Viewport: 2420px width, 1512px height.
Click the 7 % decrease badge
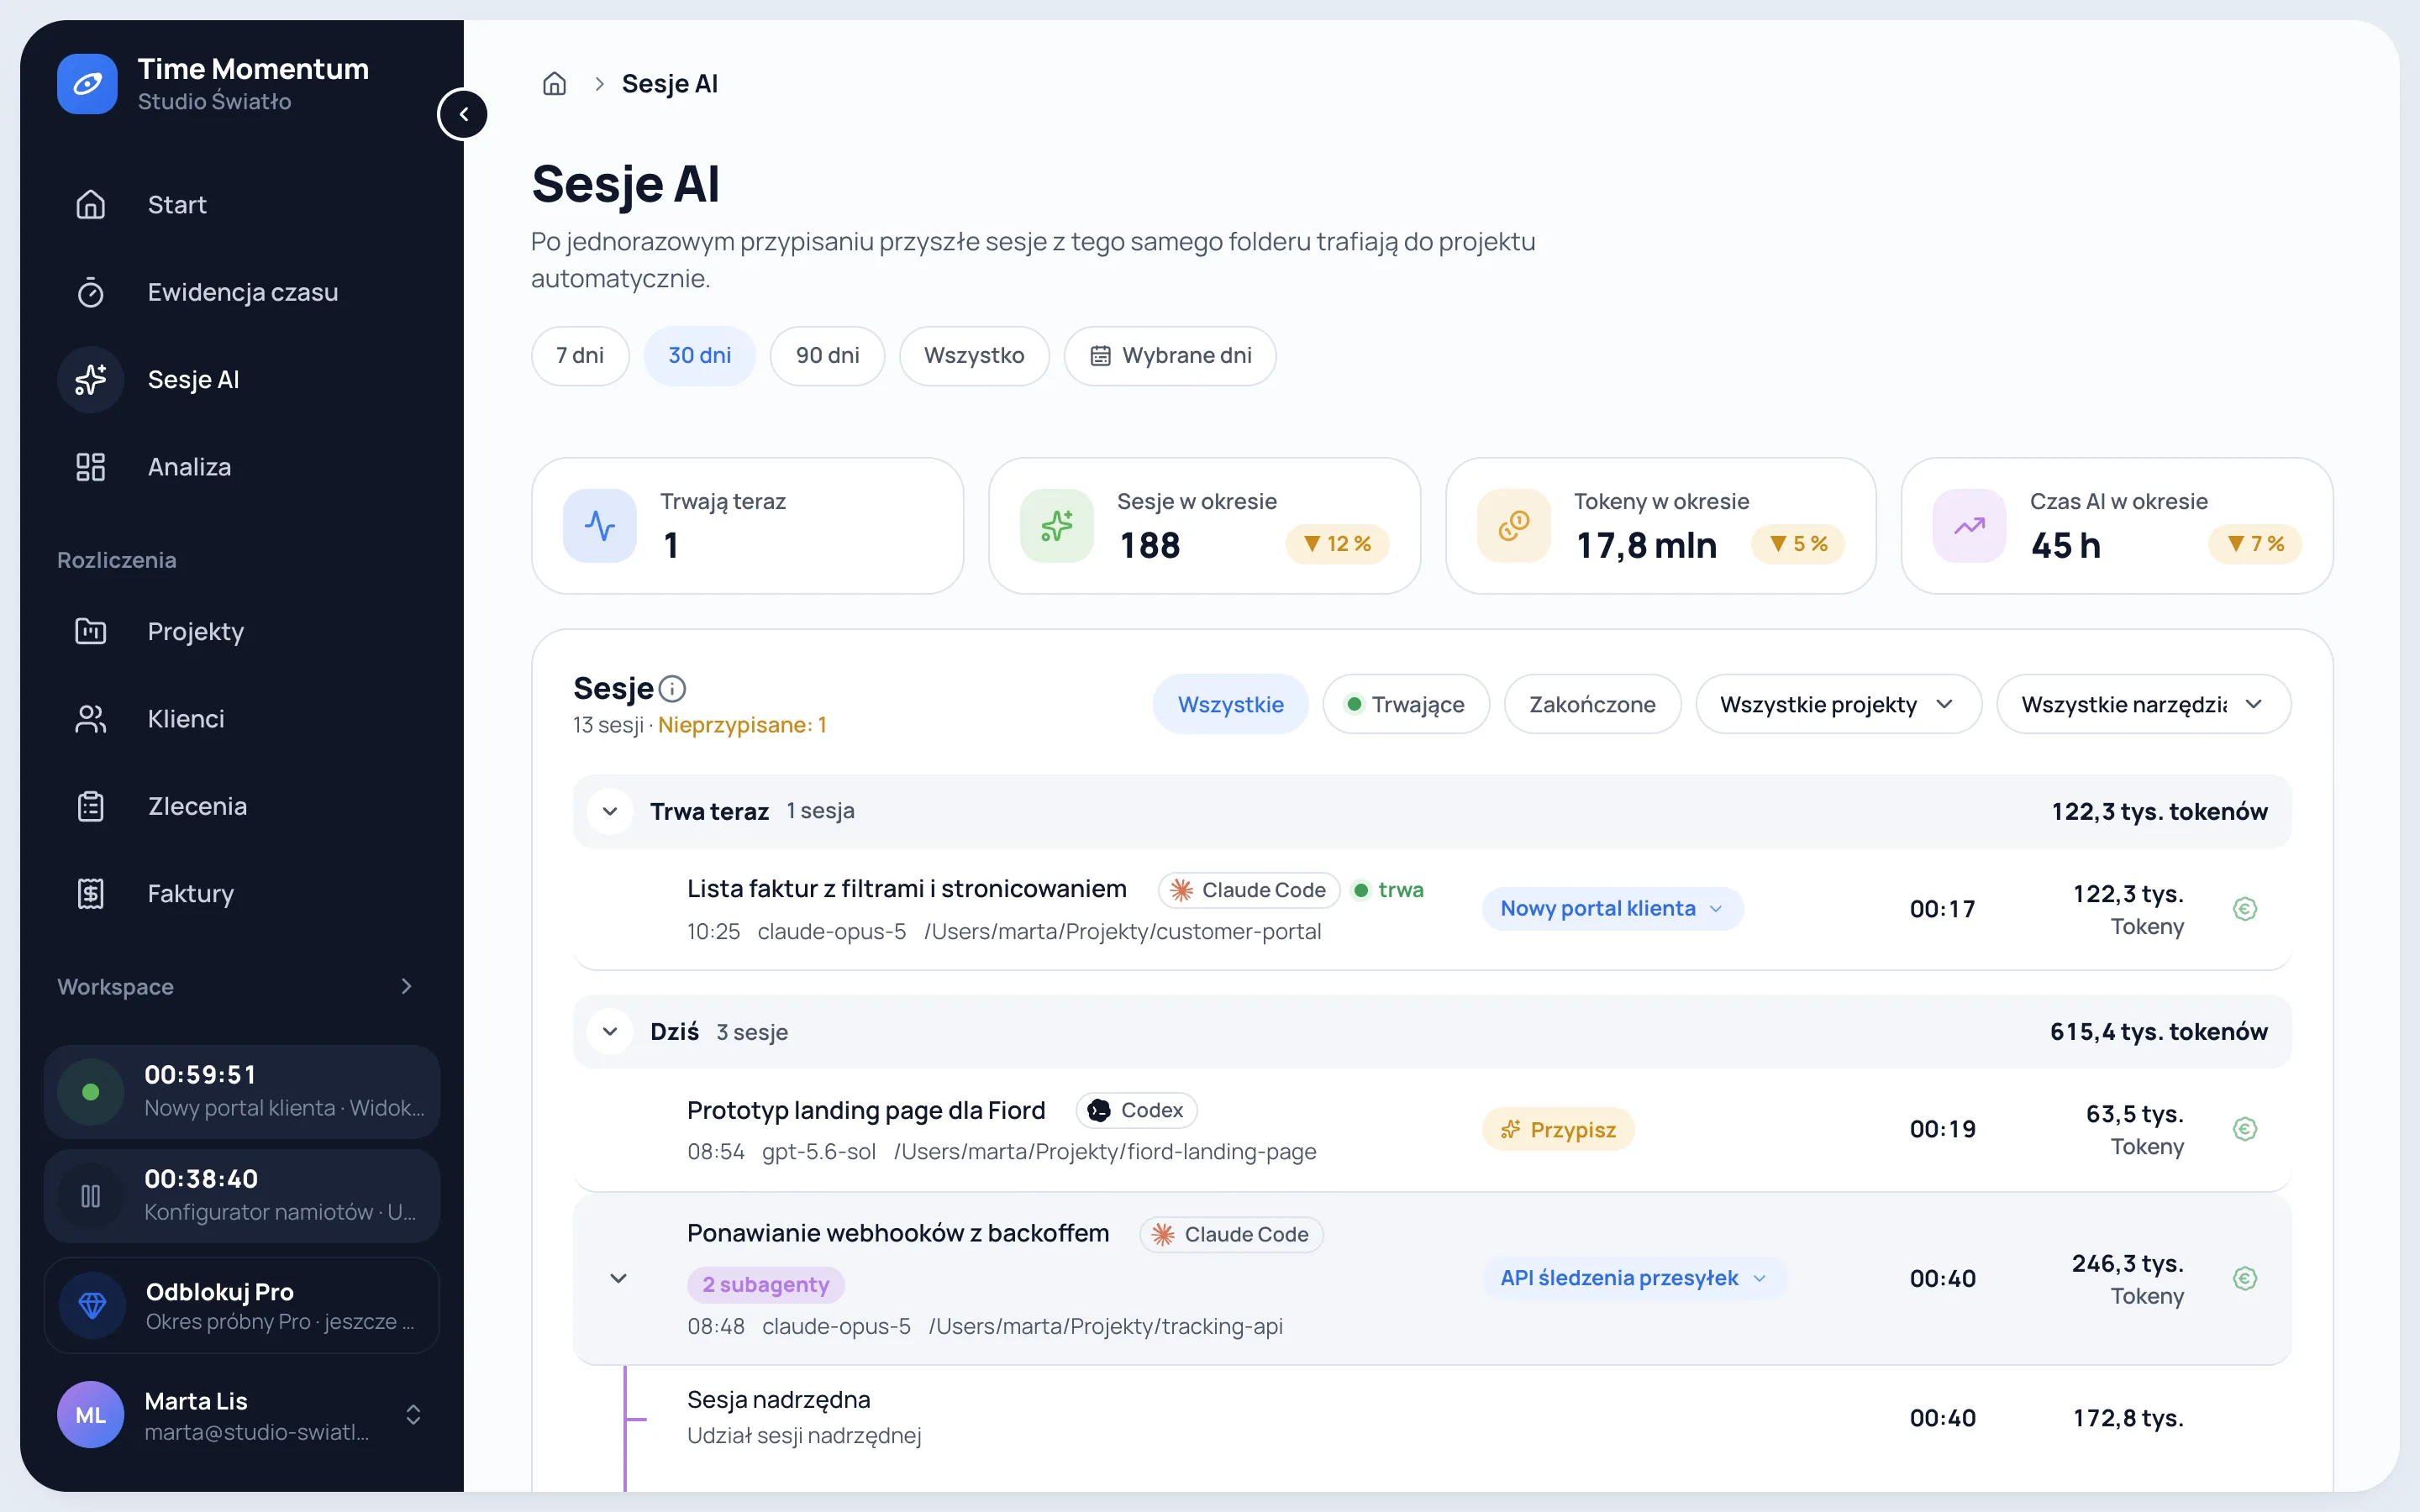pyautogui.click(x=2255, y=544)
